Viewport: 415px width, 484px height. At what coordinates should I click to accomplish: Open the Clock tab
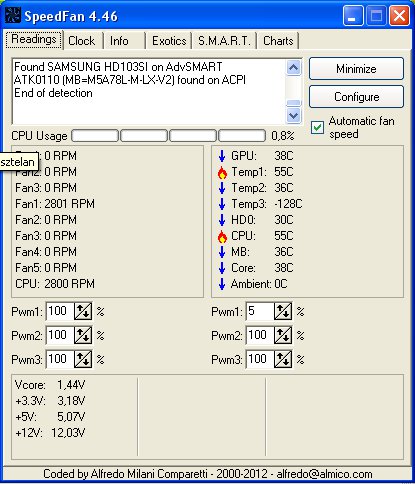82,41
